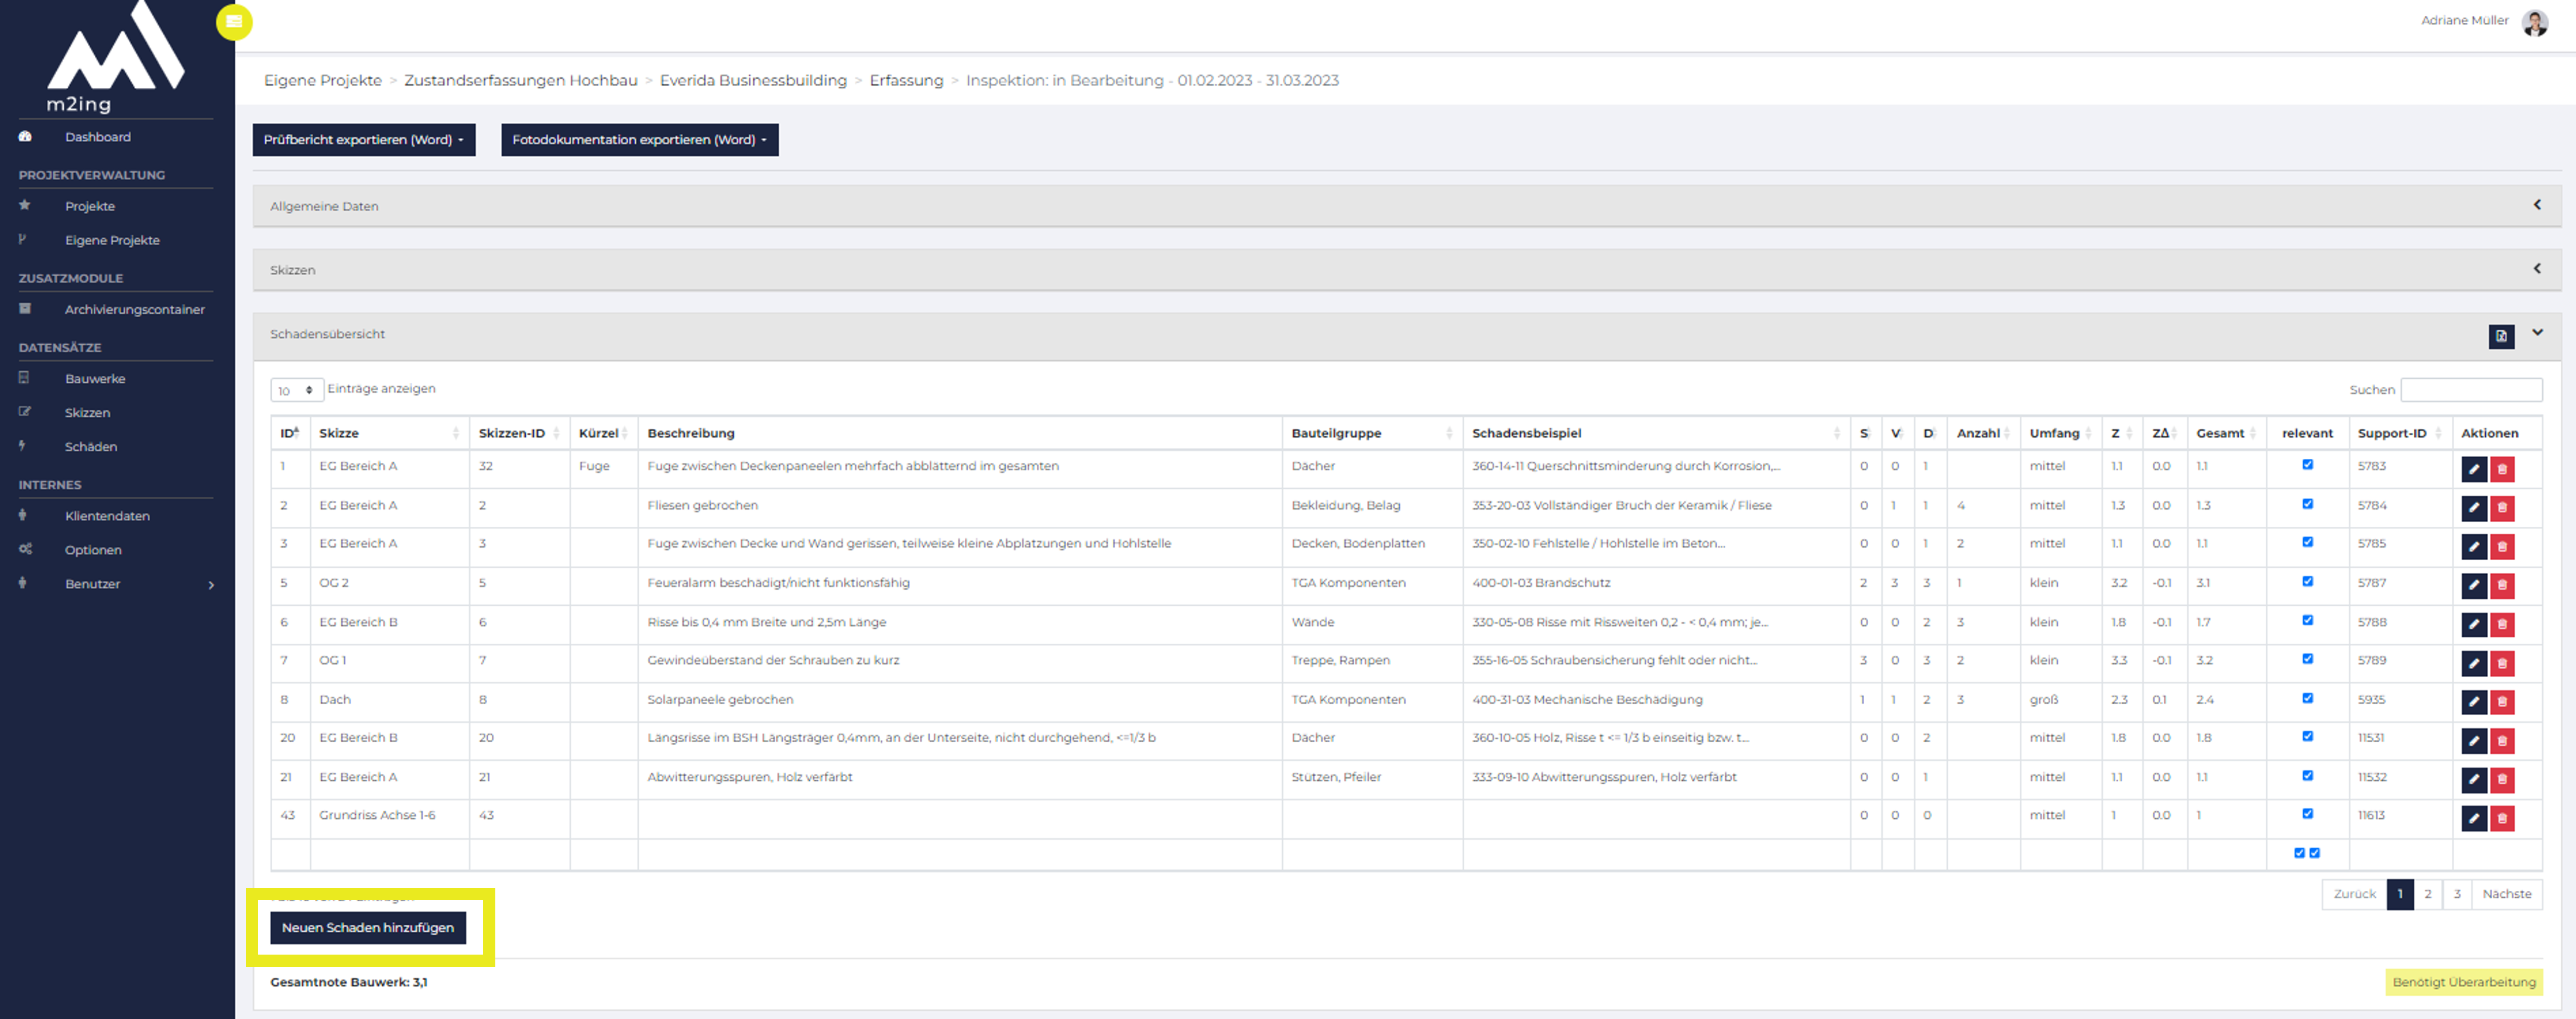Toggle relevant checkbox for Support-ID 11531
2576x1019 pixels.
2307,736
